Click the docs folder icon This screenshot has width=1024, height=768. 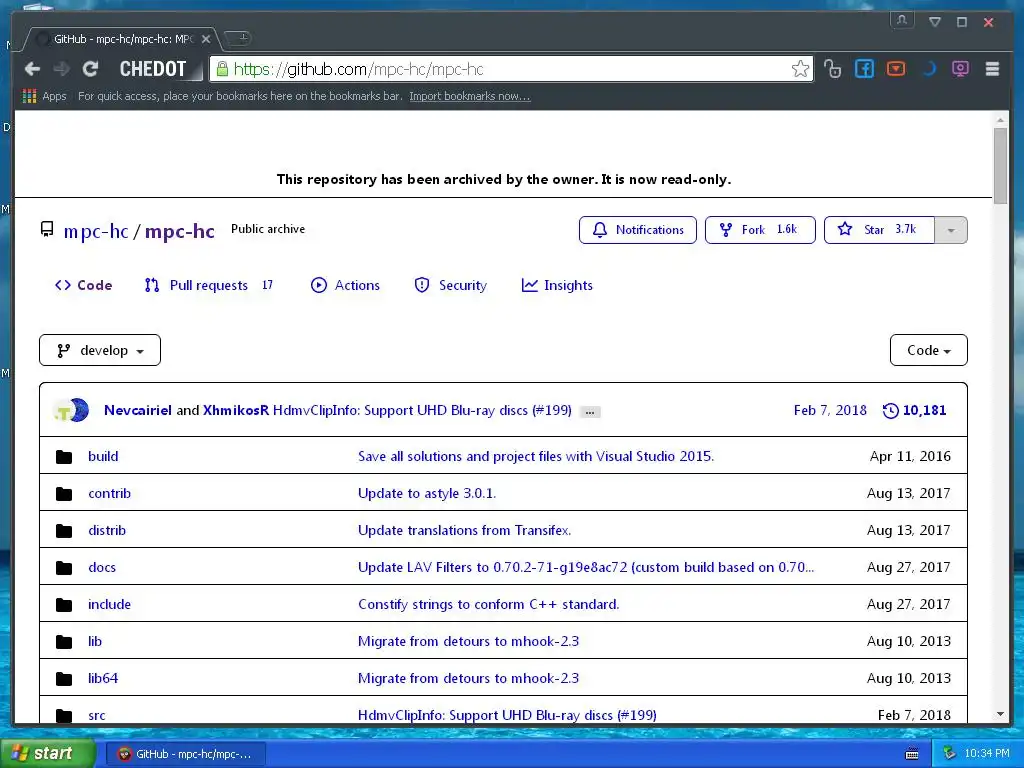(64, 568)
